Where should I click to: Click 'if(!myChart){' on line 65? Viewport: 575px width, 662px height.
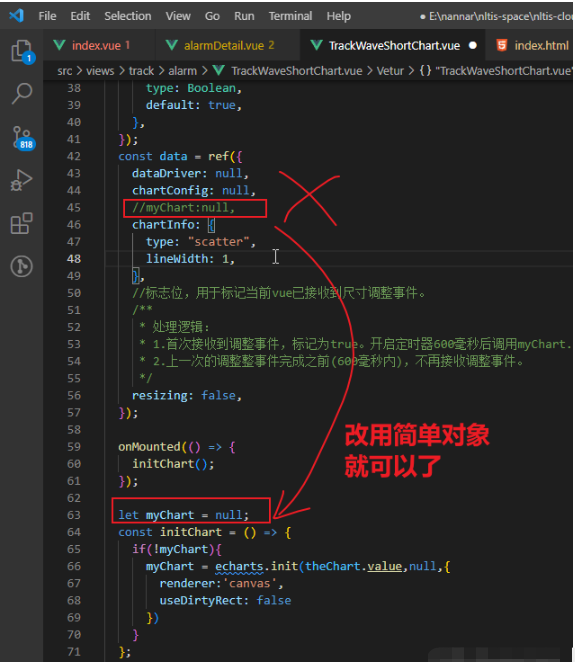pyautogui.click(x=177, y=549)
